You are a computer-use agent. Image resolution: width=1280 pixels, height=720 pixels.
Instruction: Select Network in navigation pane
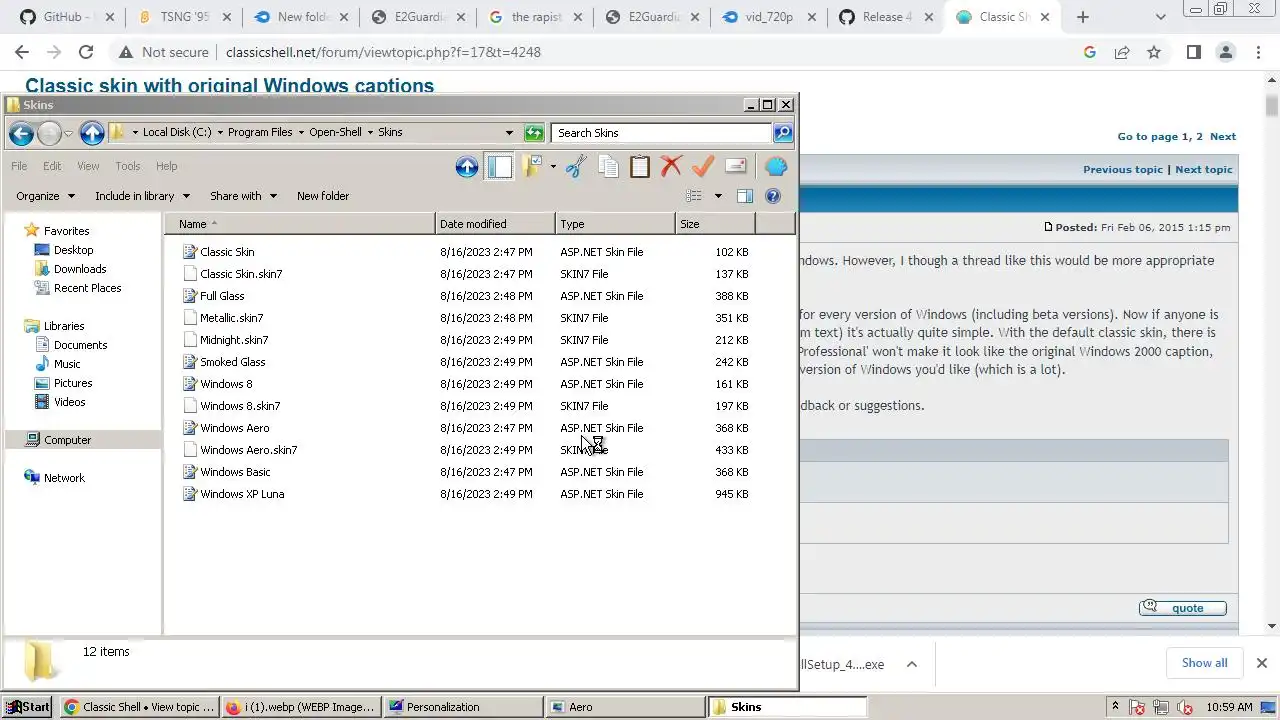coord(64,478)
